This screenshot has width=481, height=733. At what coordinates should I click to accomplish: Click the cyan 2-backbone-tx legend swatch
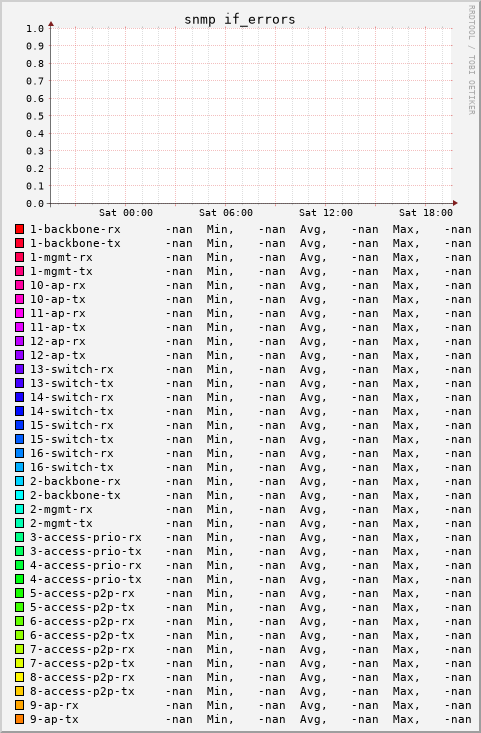20,495
